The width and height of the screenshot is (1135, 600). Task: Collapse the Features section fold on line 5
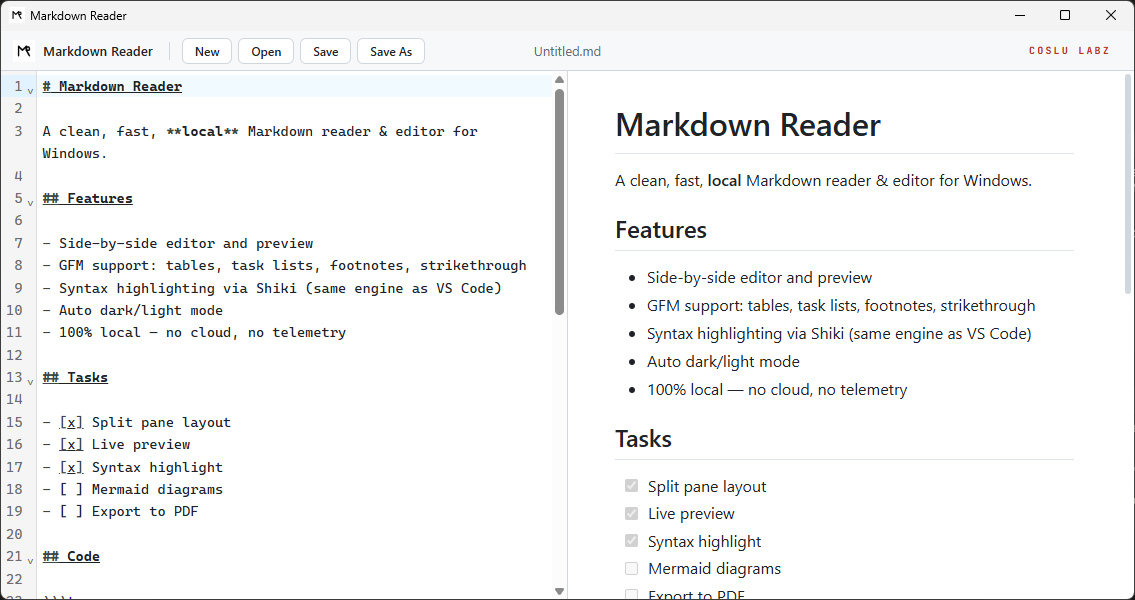[x=30, y=202]
